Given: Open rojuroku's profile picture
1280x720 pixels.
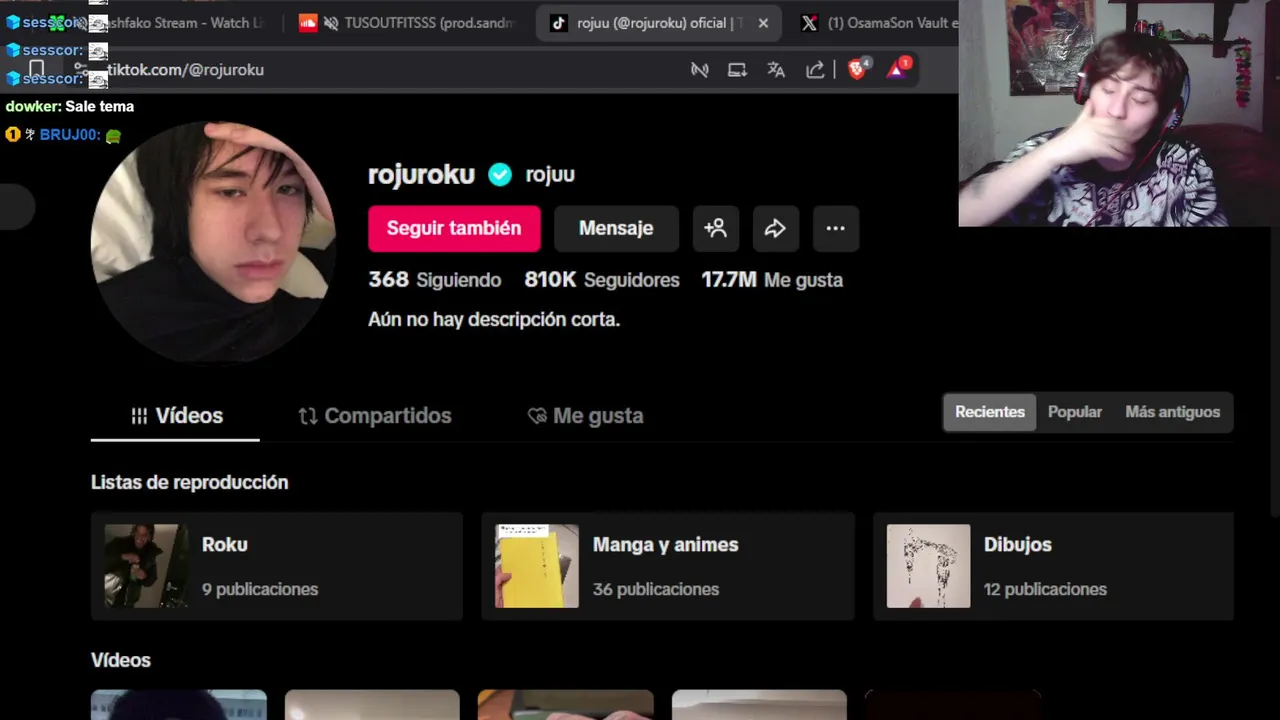Looking at the screenshot, I should (x=213, y=242).
